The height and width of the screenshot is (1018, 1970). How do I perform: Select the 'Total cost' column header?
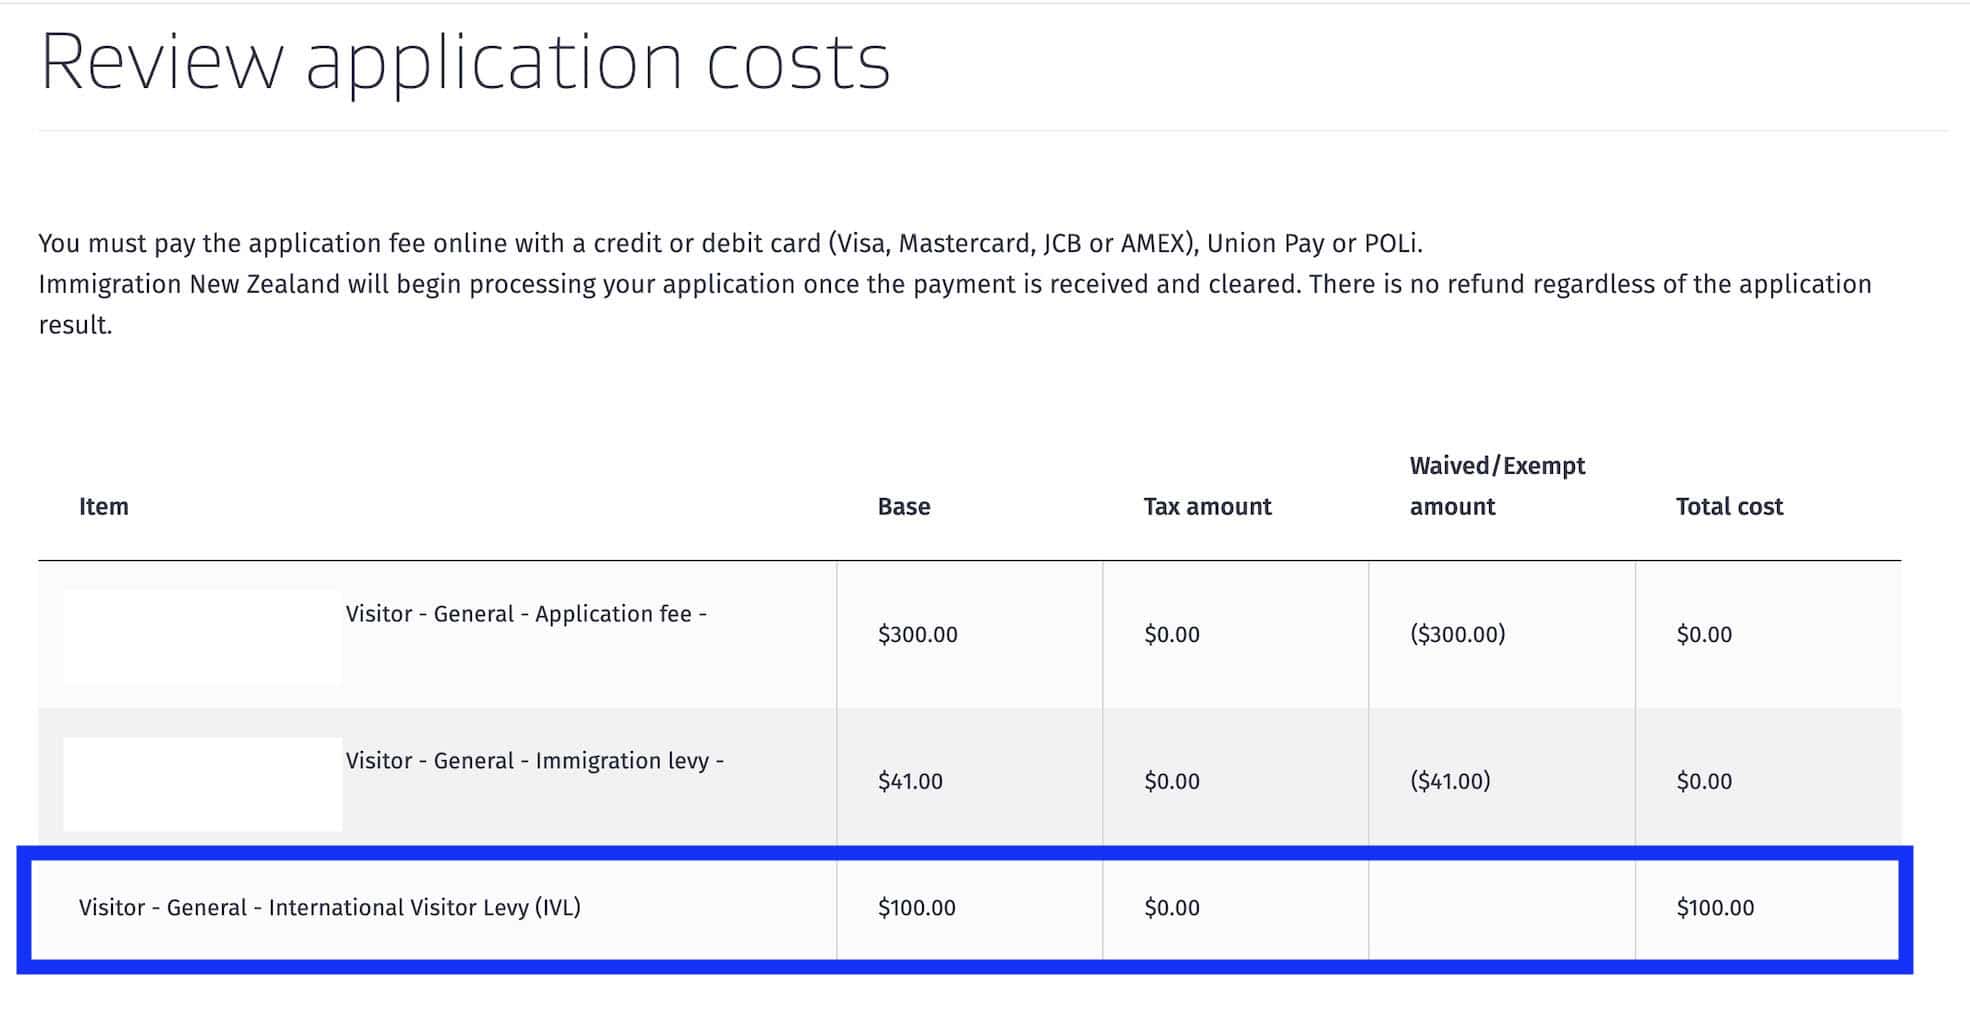click(x=1729, y=507)
